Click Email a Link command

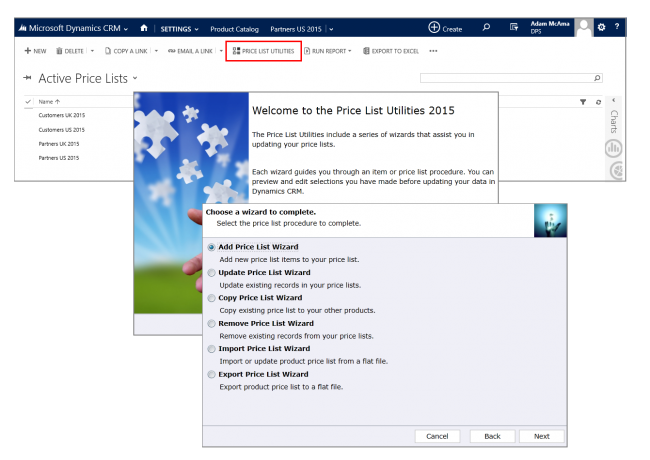pos(190,51)
